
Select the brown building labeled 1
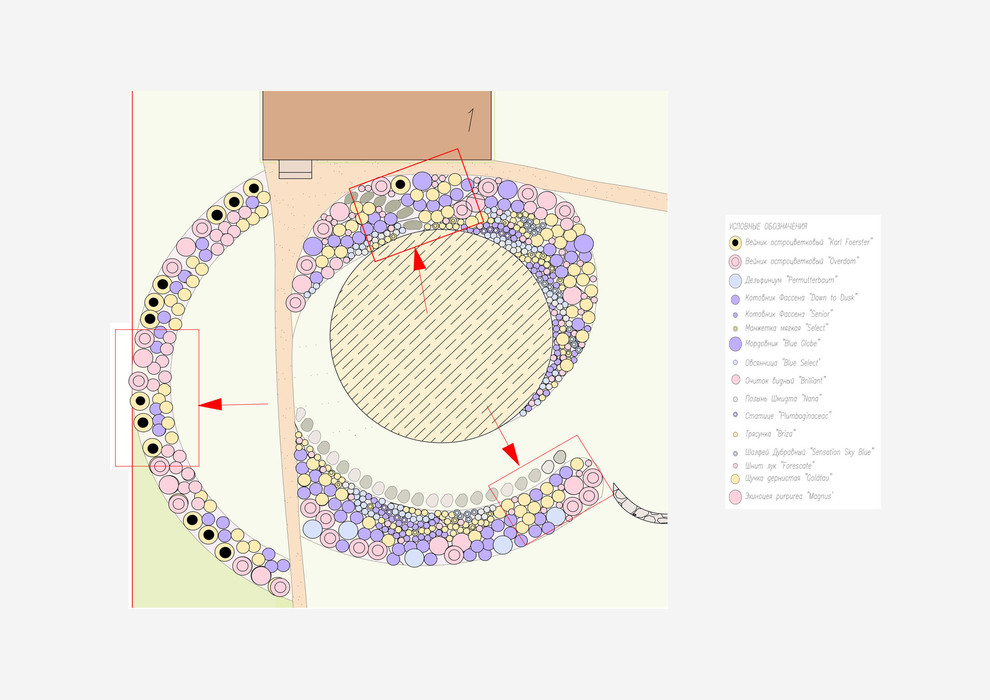tap(377, 125)
